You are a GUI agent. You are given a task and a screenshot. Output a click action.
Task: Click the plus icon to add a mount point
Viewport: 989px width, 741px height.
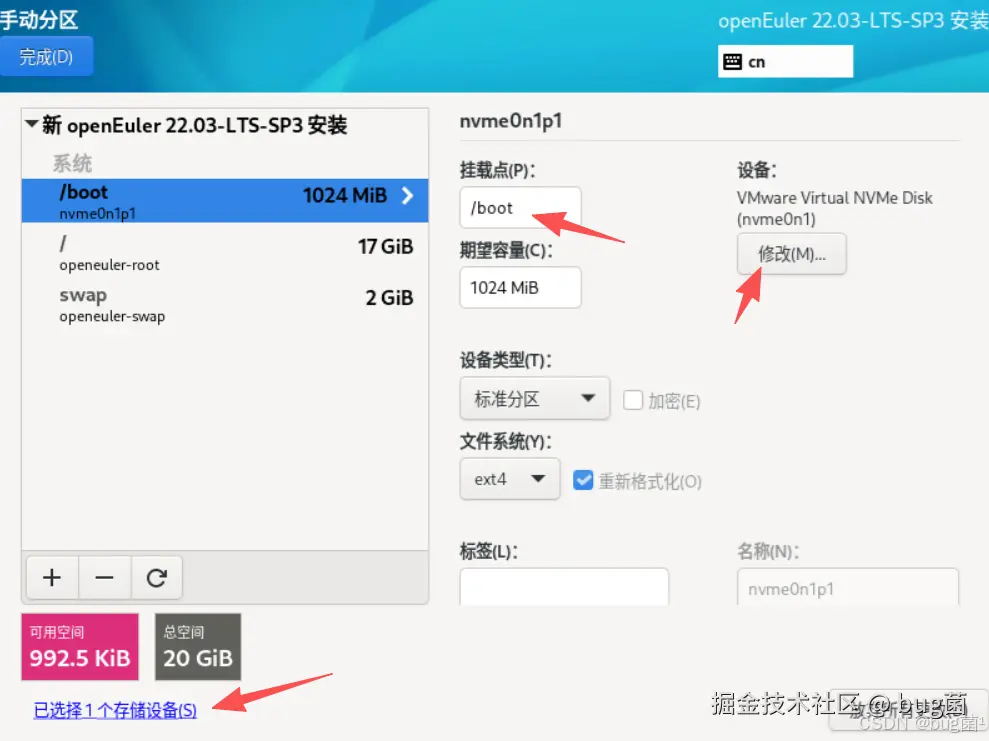[x=52, y=577]
